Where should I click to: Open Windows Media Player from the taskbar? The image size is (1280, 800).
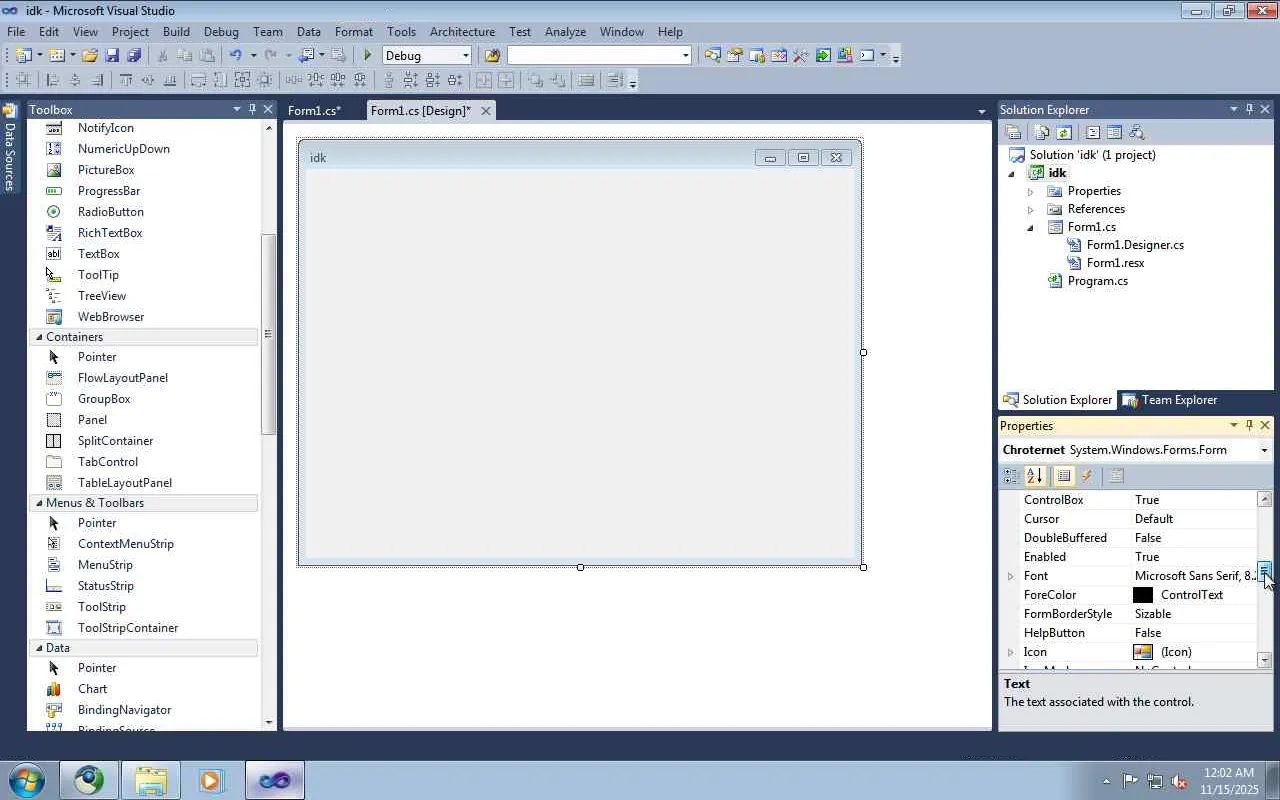211,780
